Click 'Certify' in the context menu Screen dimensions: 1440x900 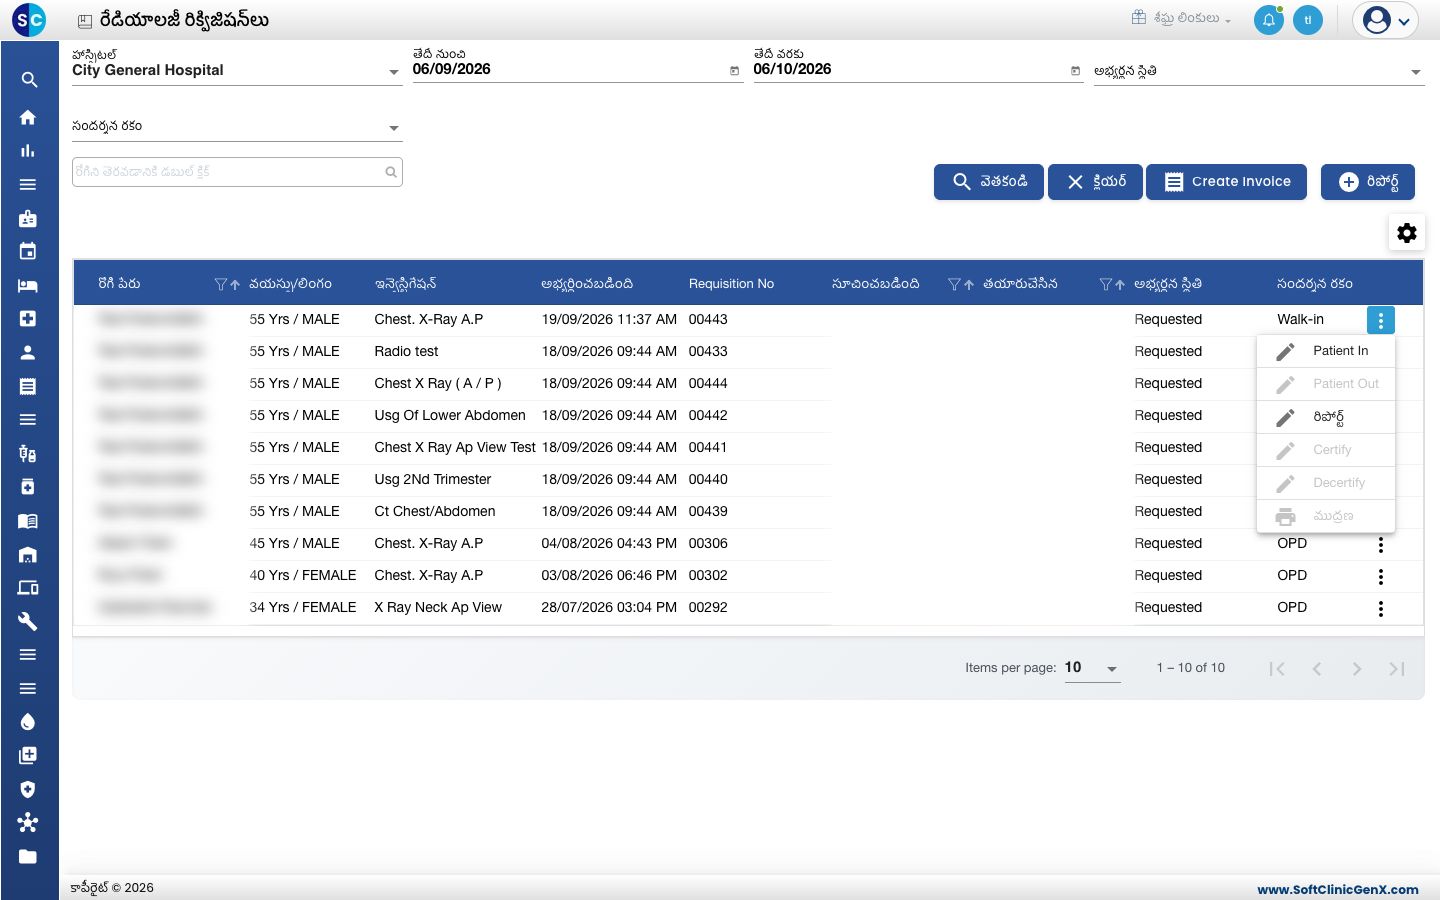[1326, 450]
